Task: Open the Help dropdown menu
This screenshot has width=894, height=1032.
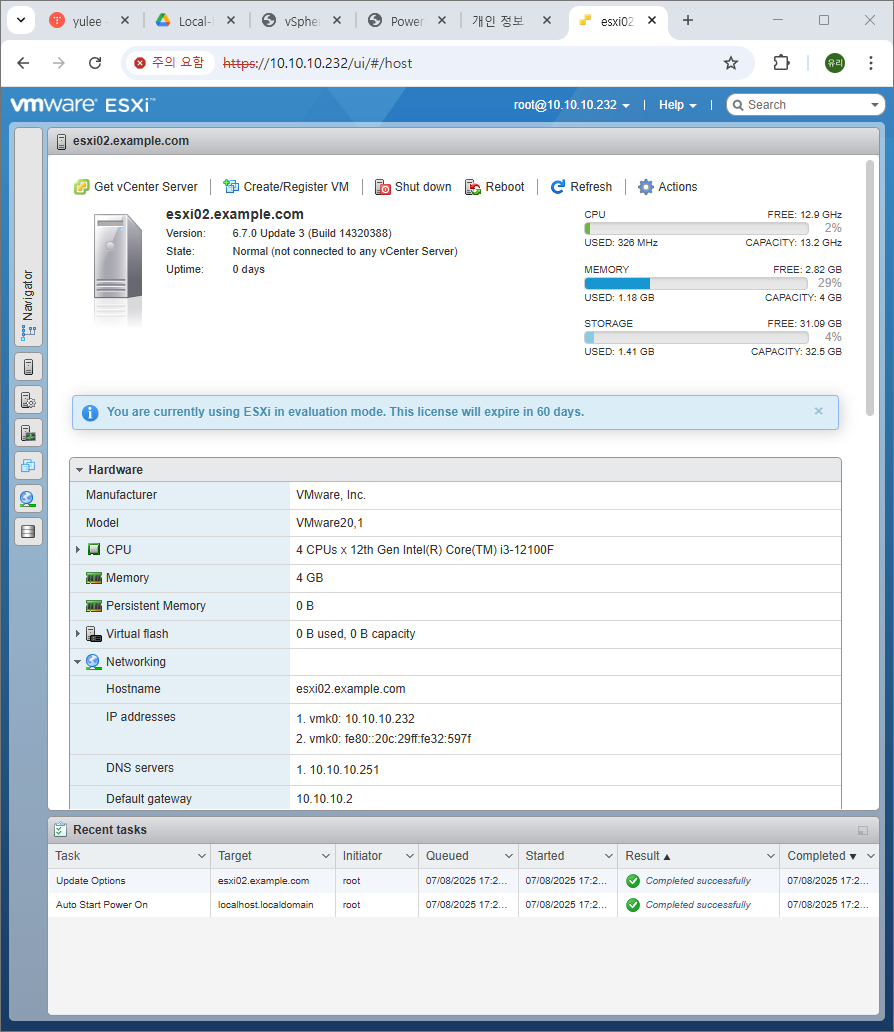Action: click(677, 105)
